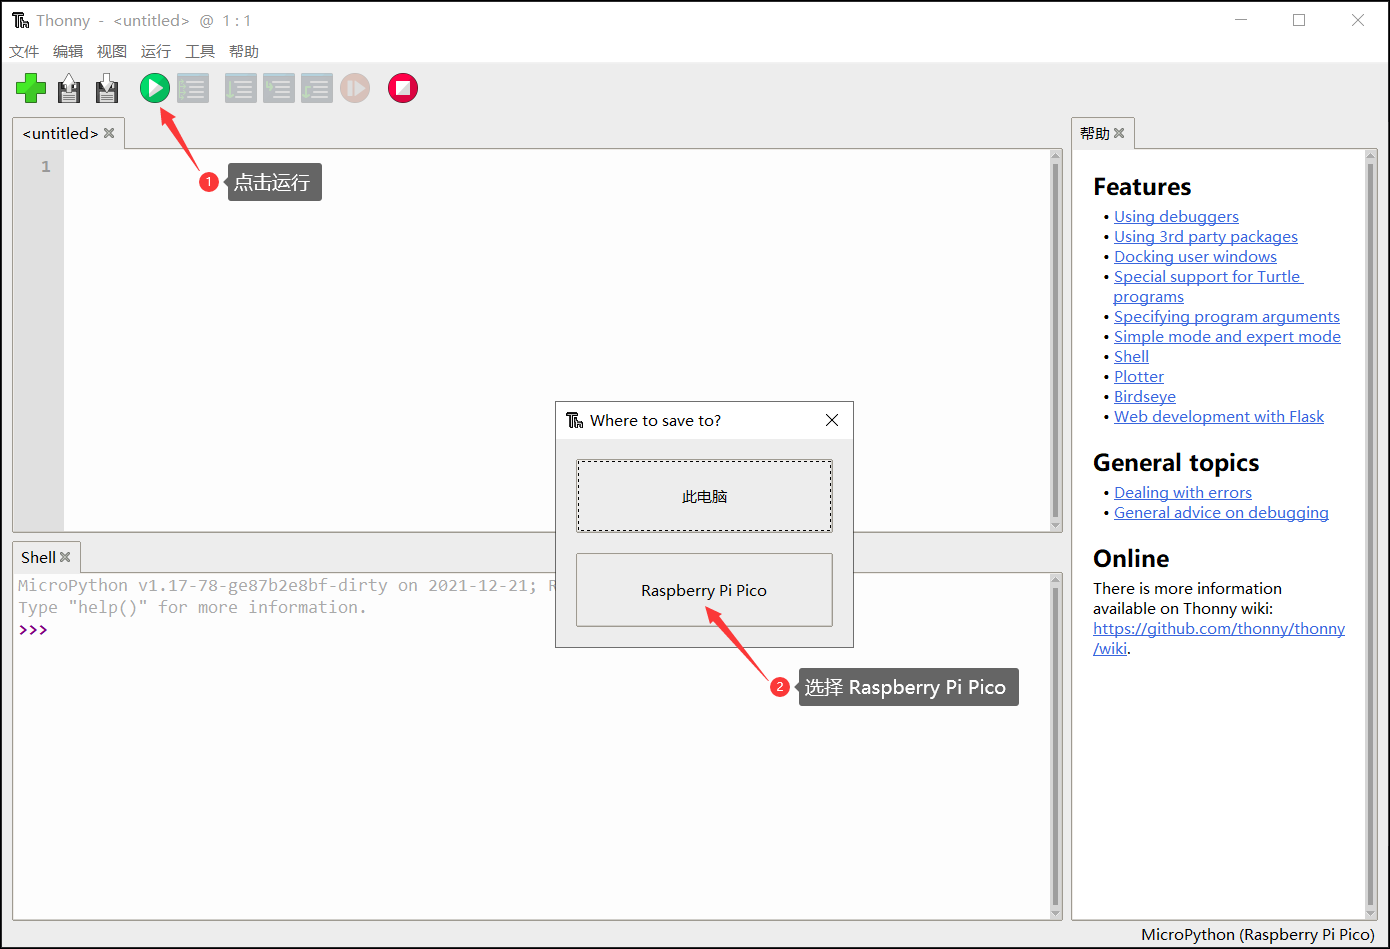This screenshot has height=949, width=1390.
Task: Open the 编辑 menu
Action: point(68,51)
